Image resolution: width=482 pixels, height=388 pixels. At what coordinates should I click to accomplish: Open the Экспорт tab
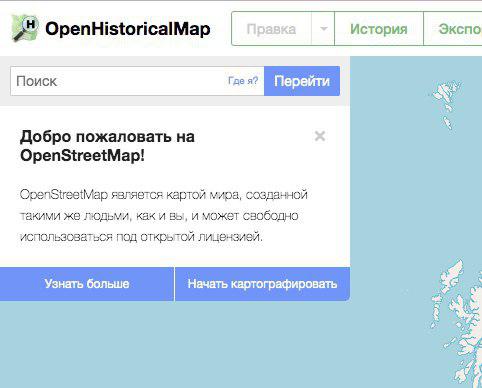[453, 29]
